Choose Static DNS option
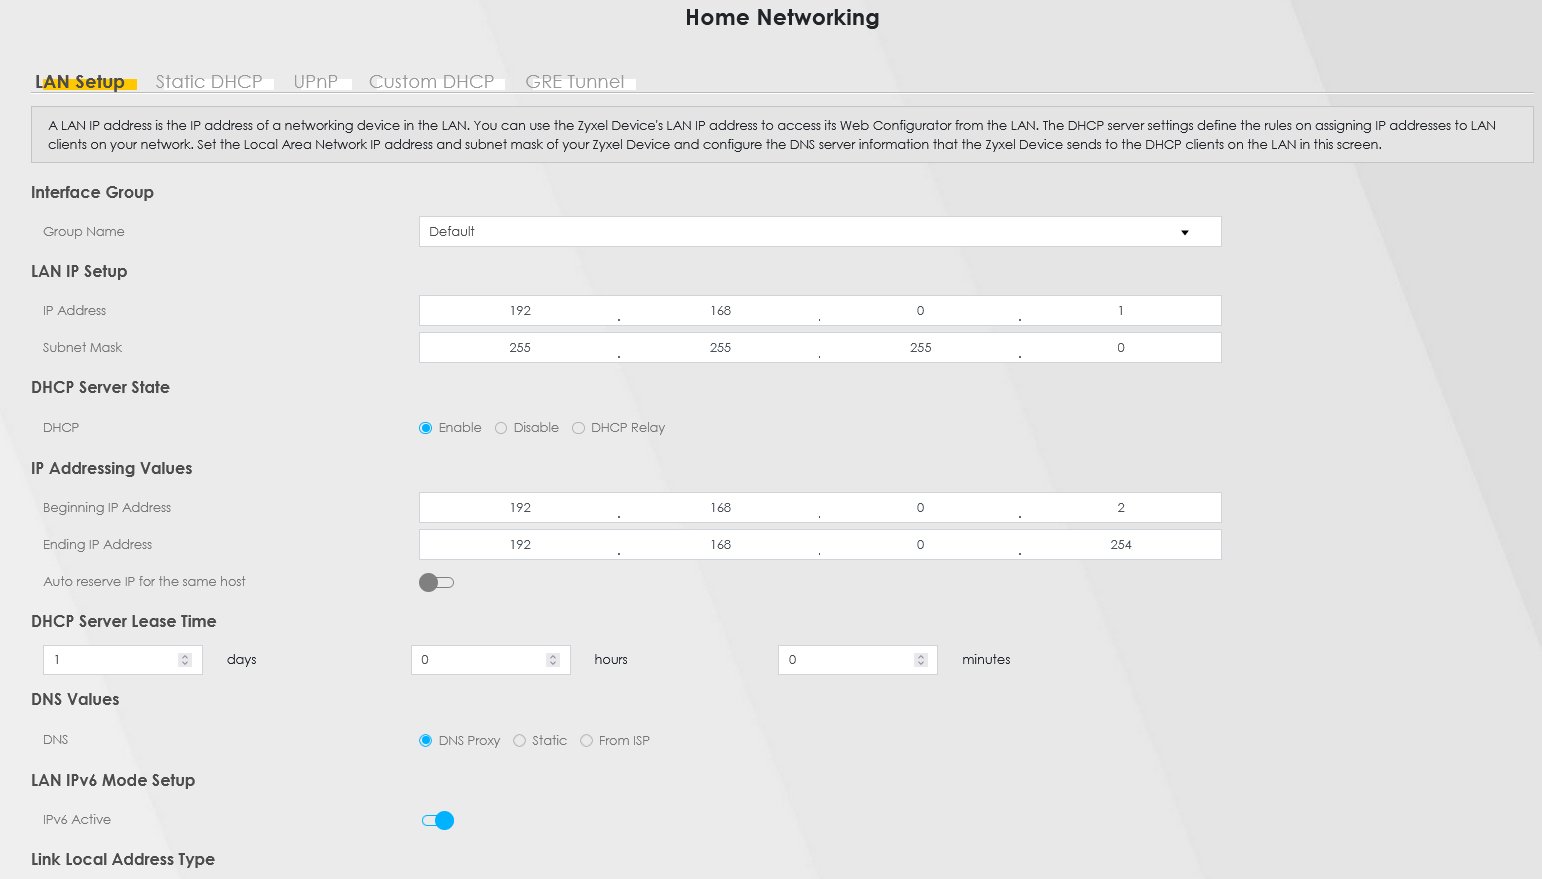 (x=519, y=741)
